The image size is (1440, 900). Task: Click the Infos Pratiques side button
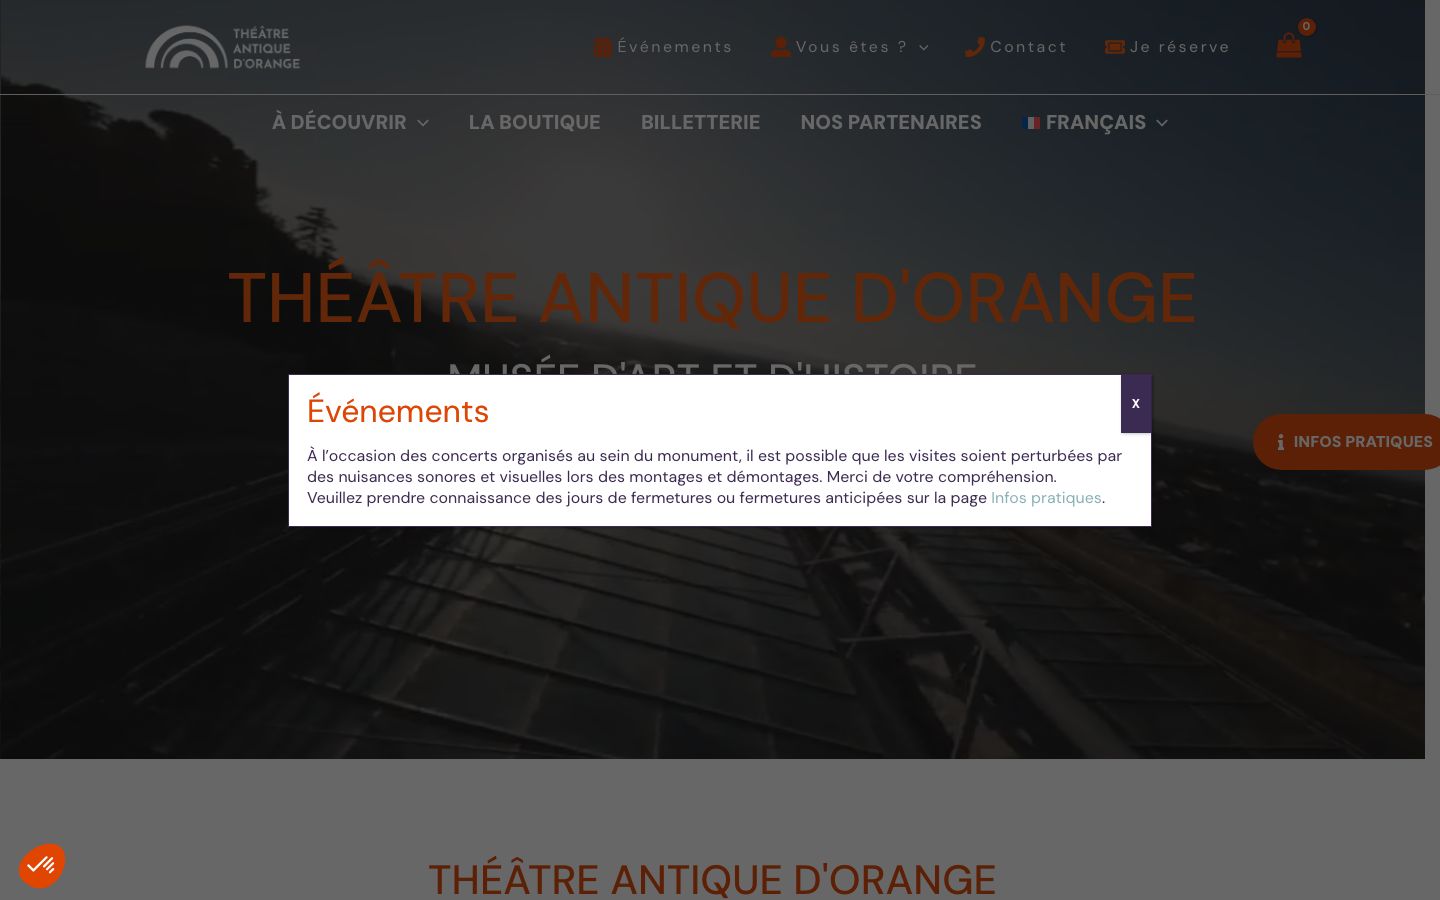(1346, 442)
